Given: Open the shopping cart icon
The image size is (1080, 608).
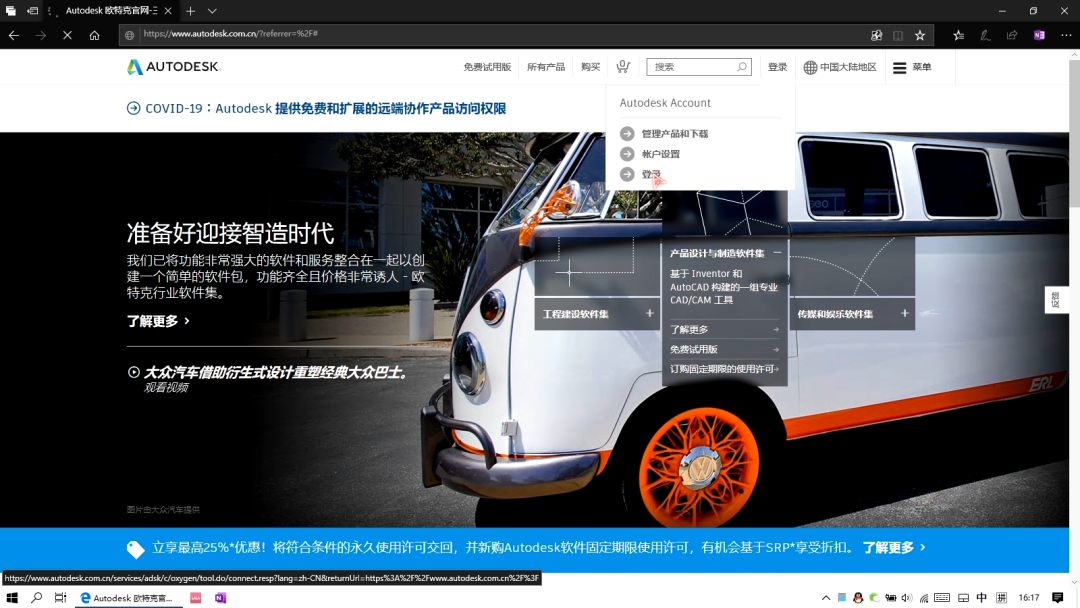Looking at the screenshot, I should click(623, 66).
